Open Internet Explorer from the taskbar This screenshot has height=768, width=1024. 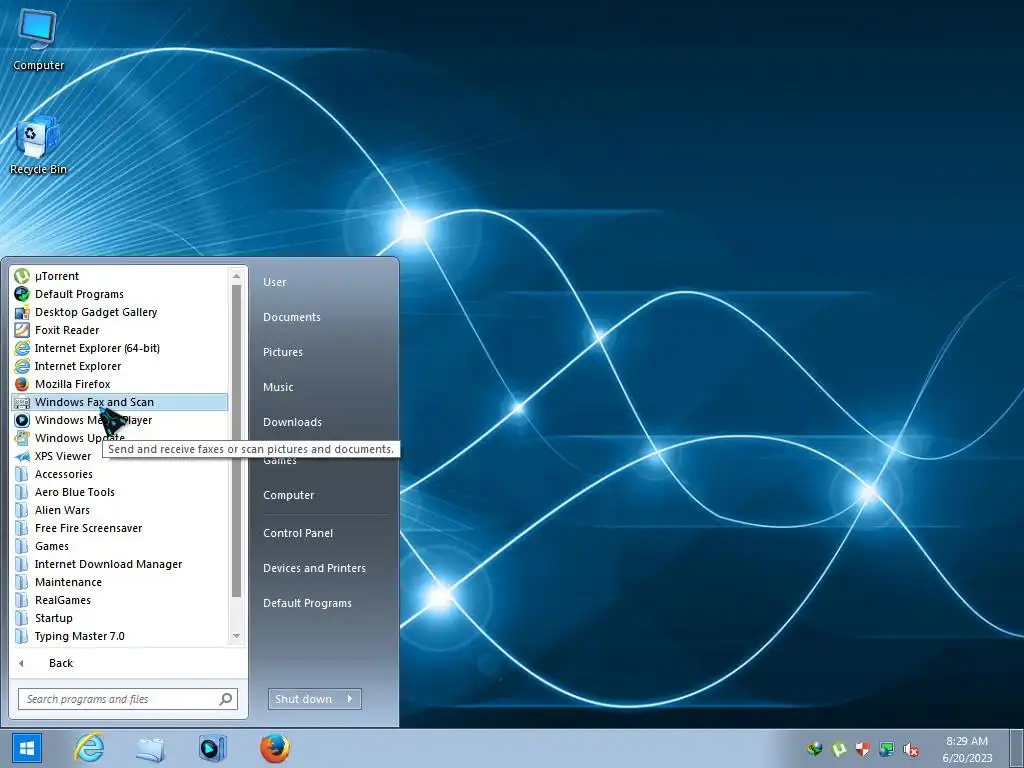[89, 748]
